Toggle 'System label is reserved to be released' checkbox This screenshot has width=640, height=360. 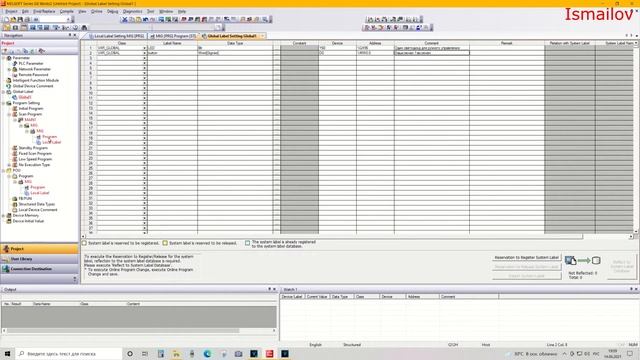click(x=165, y=243)
